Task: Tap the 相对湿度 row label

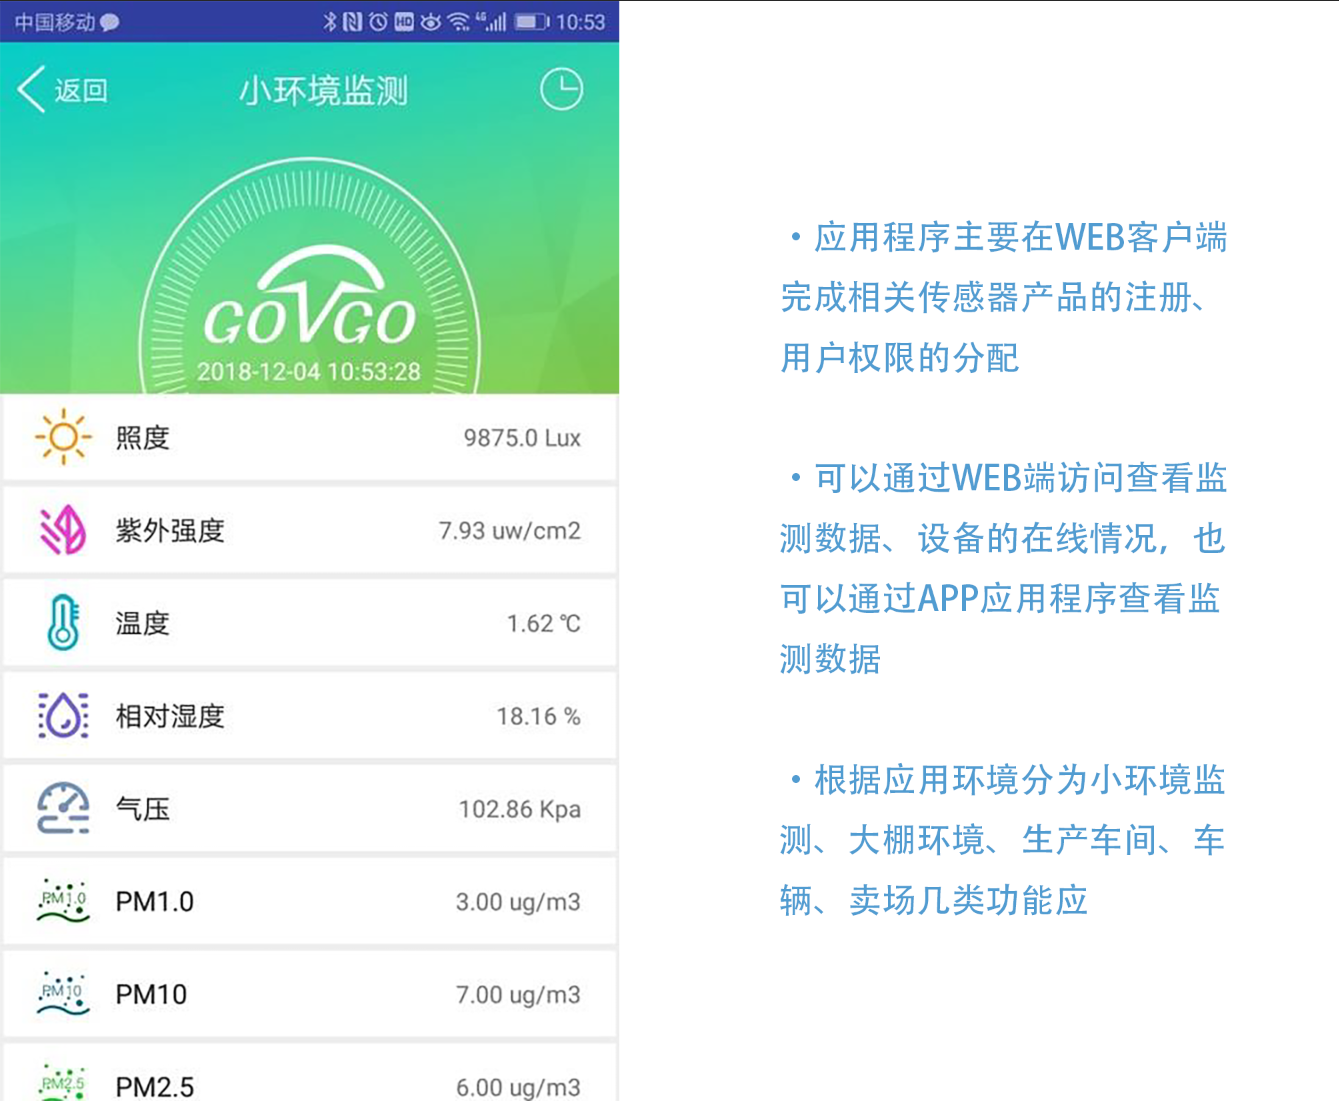Action: tap(170, 716)
